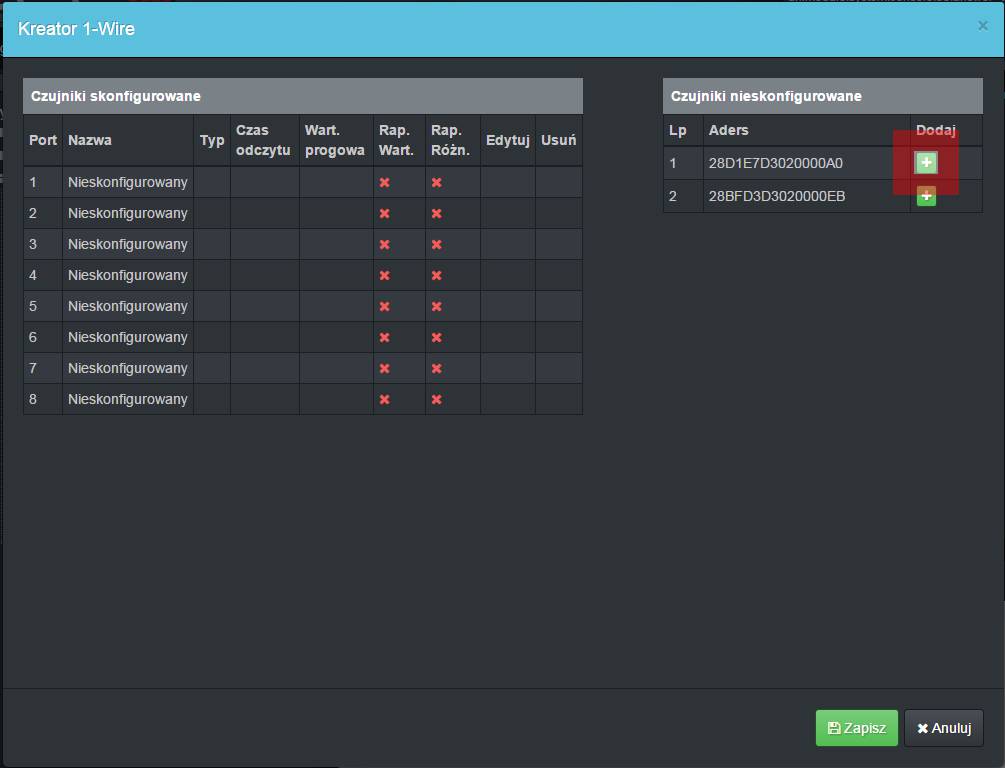Image resolution: width=1005 pixels, height=768 pixels.
Task: Click the Nazwa column header
Action: click(x=90, y=140)
